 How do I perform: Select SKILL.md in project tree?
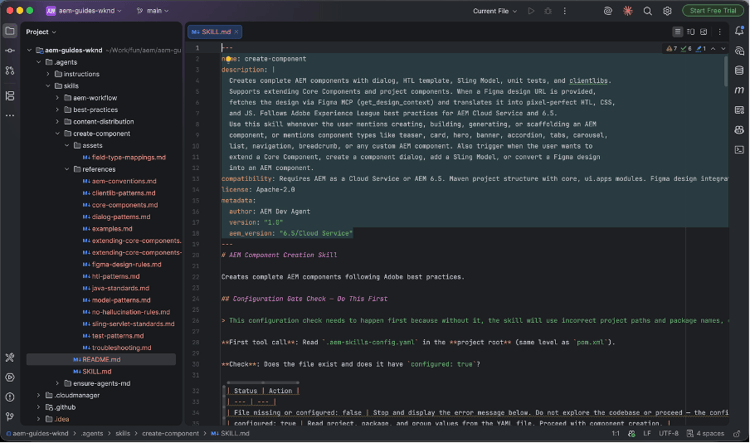(x=92, y=371)
